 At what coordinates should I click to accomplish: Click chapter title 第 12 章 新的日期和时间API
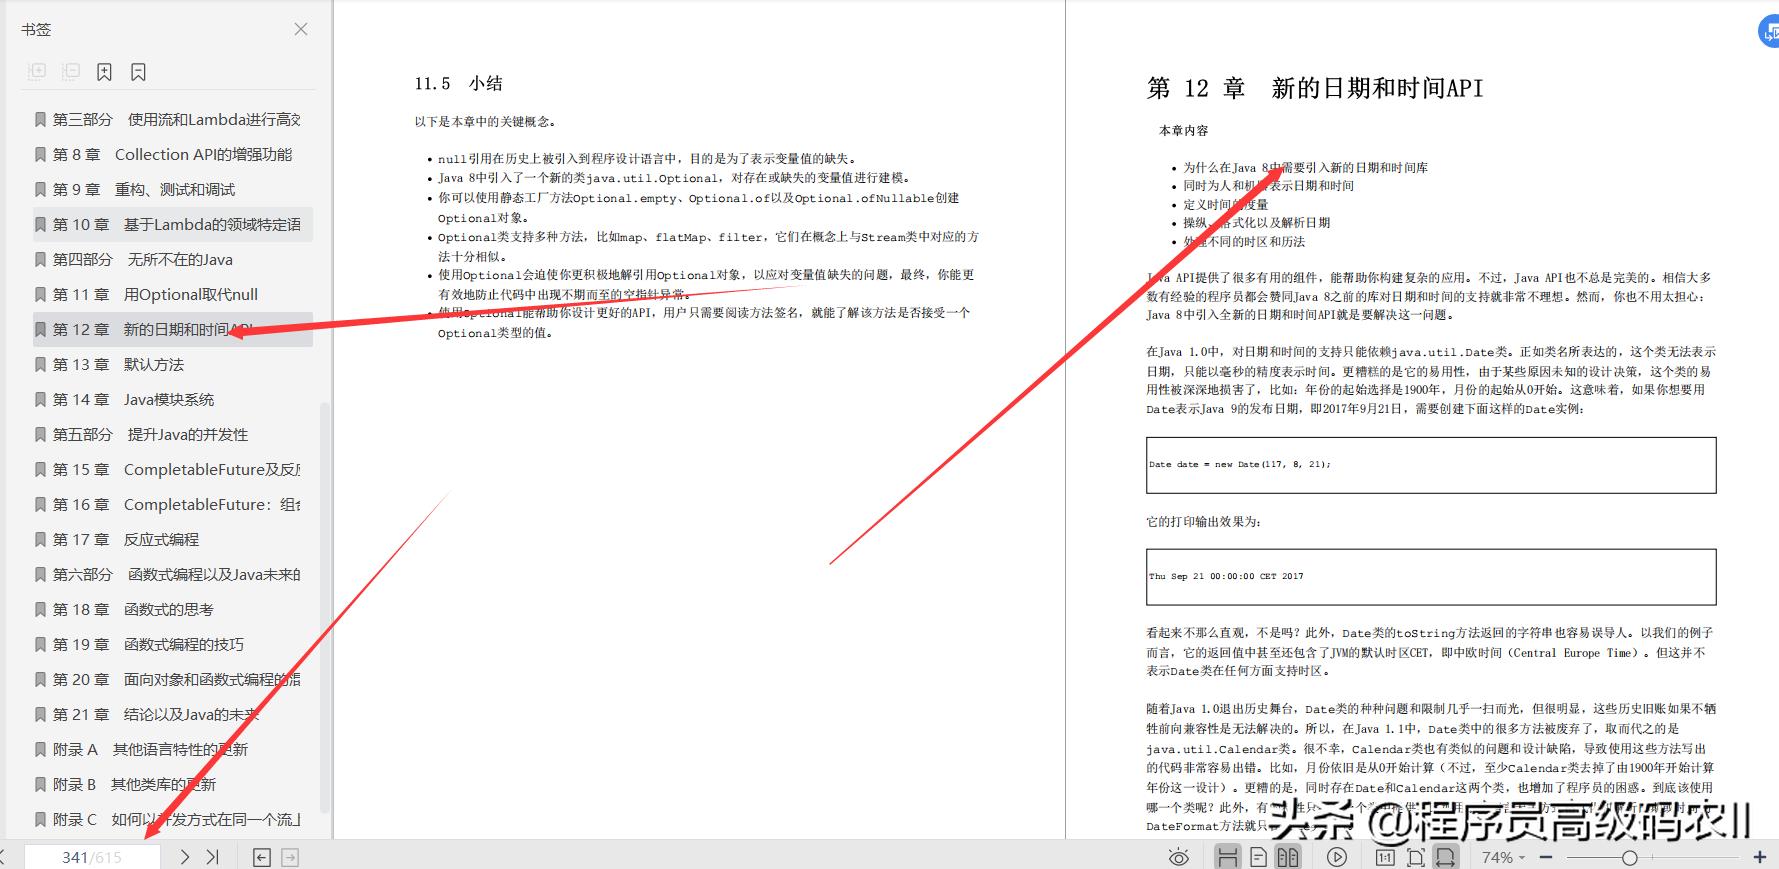click(x=1315, y=88)
